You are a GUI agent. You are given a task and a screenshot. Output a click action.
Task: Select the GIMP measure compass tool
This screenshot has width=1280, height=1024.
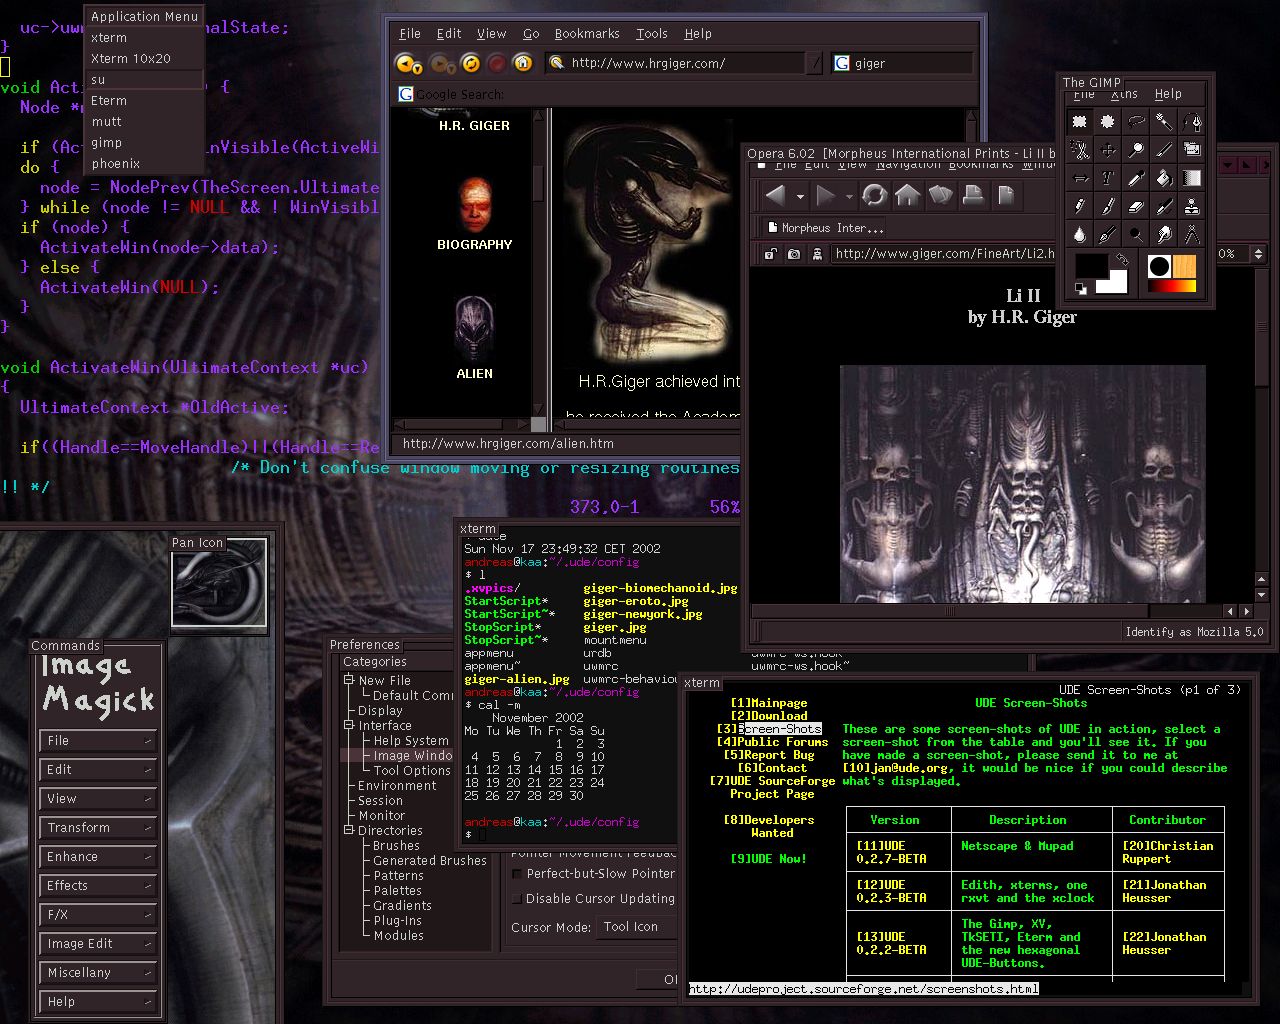(1192, 234)
